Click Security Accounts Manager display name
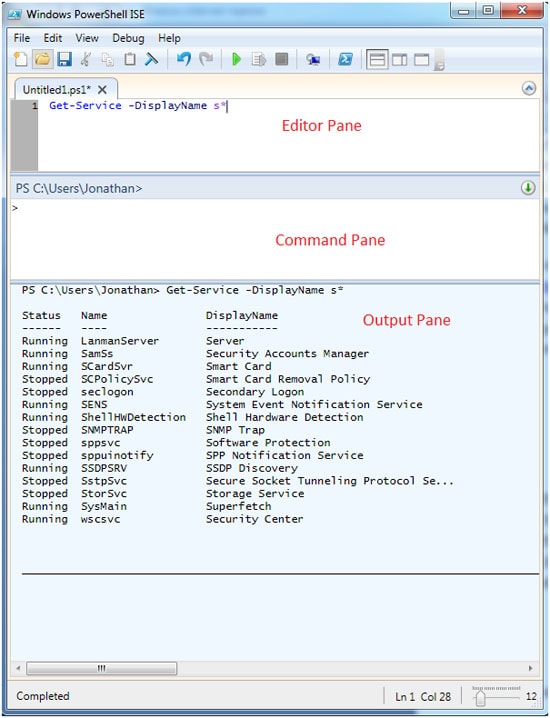Screen dimensions: 550x718 [287, 354]
